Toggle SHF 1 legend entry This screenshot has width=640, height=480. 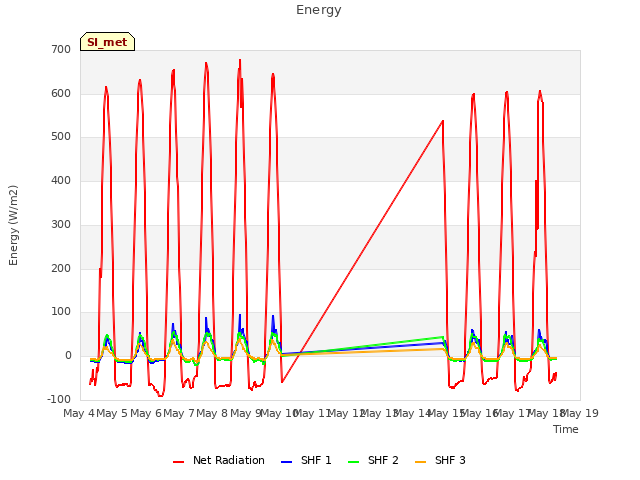click(x=306, y=460)
